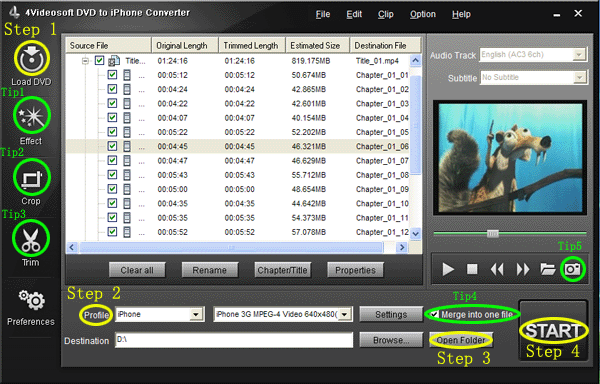The height and width of the screenshot is (384, 600).
Task: Open the iPhone 3G MPEG-4 Video format dropdown
Action: (x=345, y=314)
